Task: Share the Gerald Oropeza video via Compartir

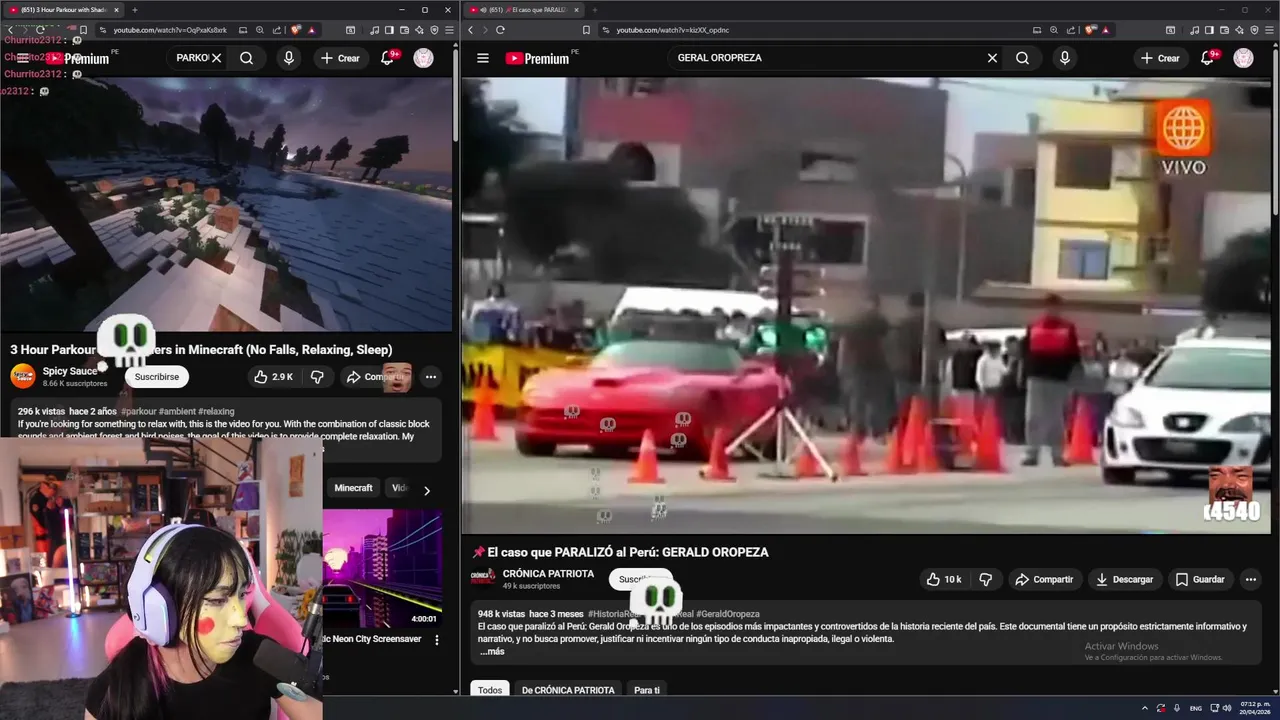Action: pyautogui.click(x=1043, y=579)
